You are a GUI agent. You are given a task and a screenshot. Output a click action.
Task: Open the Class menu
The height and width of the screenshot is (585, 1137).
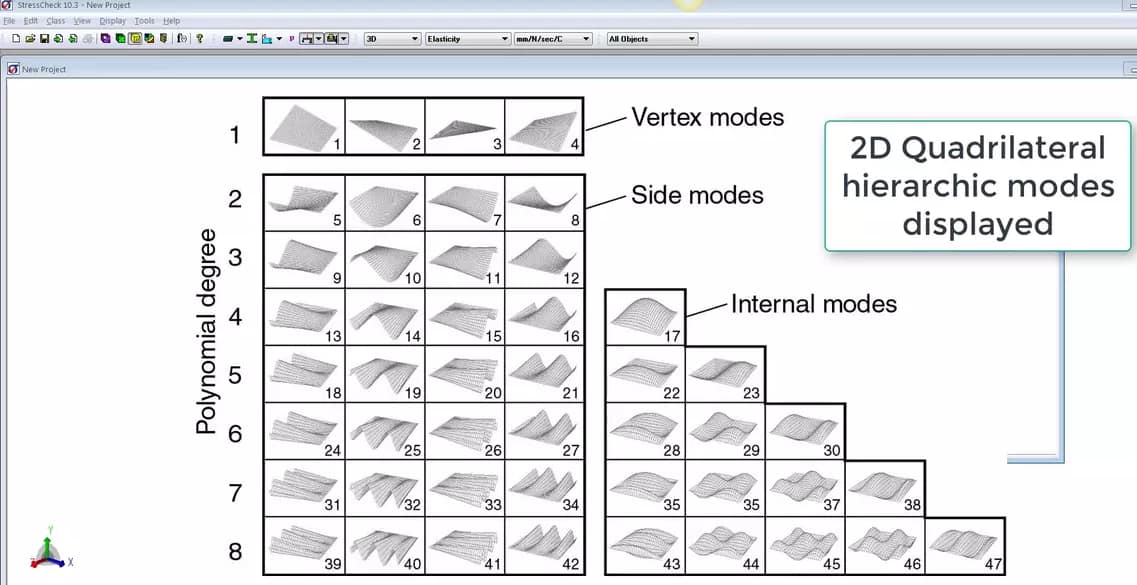point(55,20)
